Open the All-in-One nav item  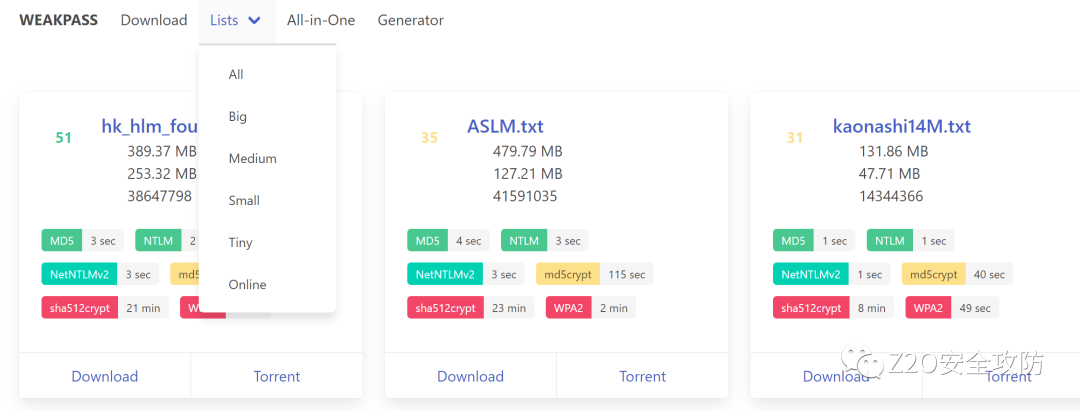(x=321, y=20)
